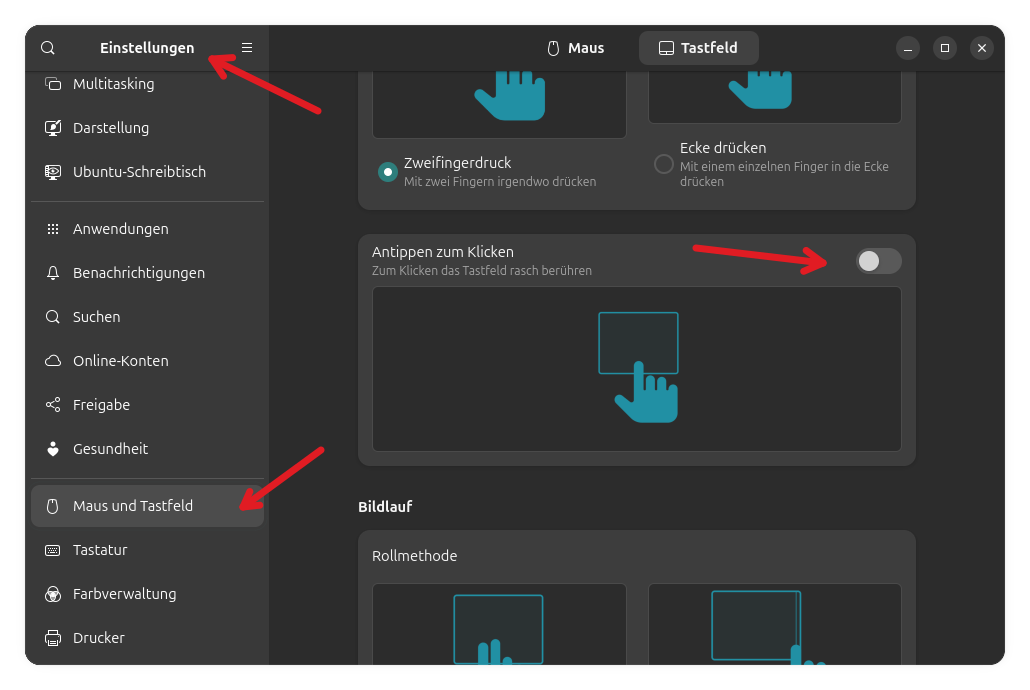Switch to the Maus tab

click(576, 48)
